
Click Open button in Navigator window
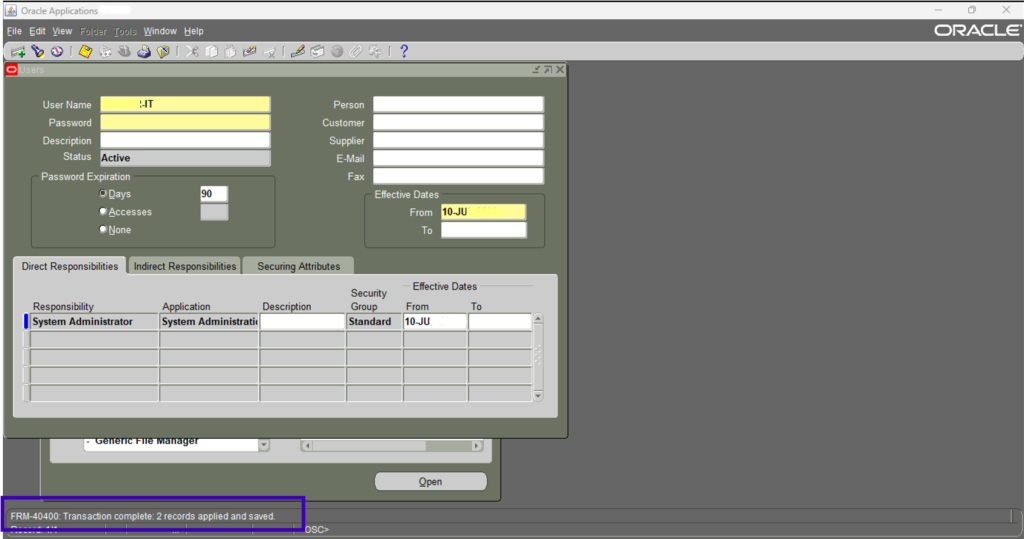click(x=430, y=482)
